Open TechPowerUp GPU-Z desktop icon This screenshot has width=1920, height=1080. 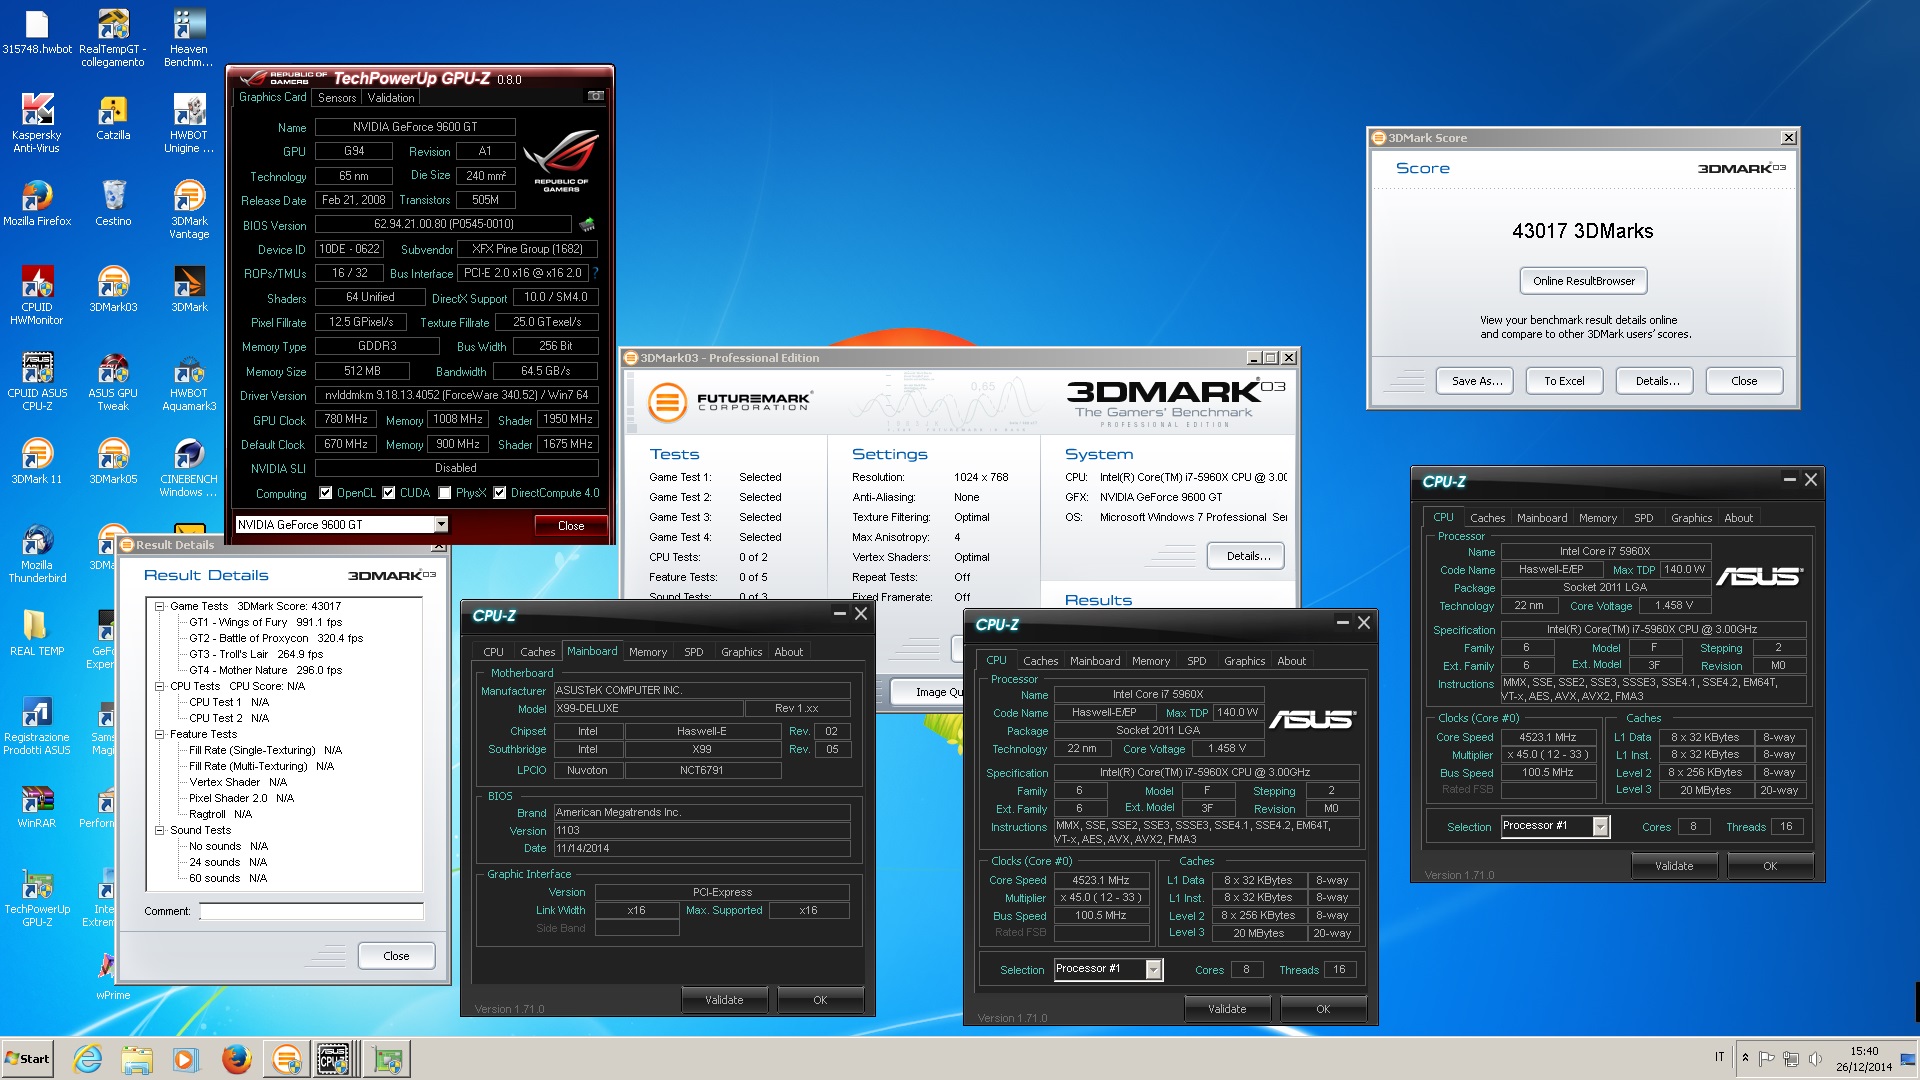click(x=37, y=898)
